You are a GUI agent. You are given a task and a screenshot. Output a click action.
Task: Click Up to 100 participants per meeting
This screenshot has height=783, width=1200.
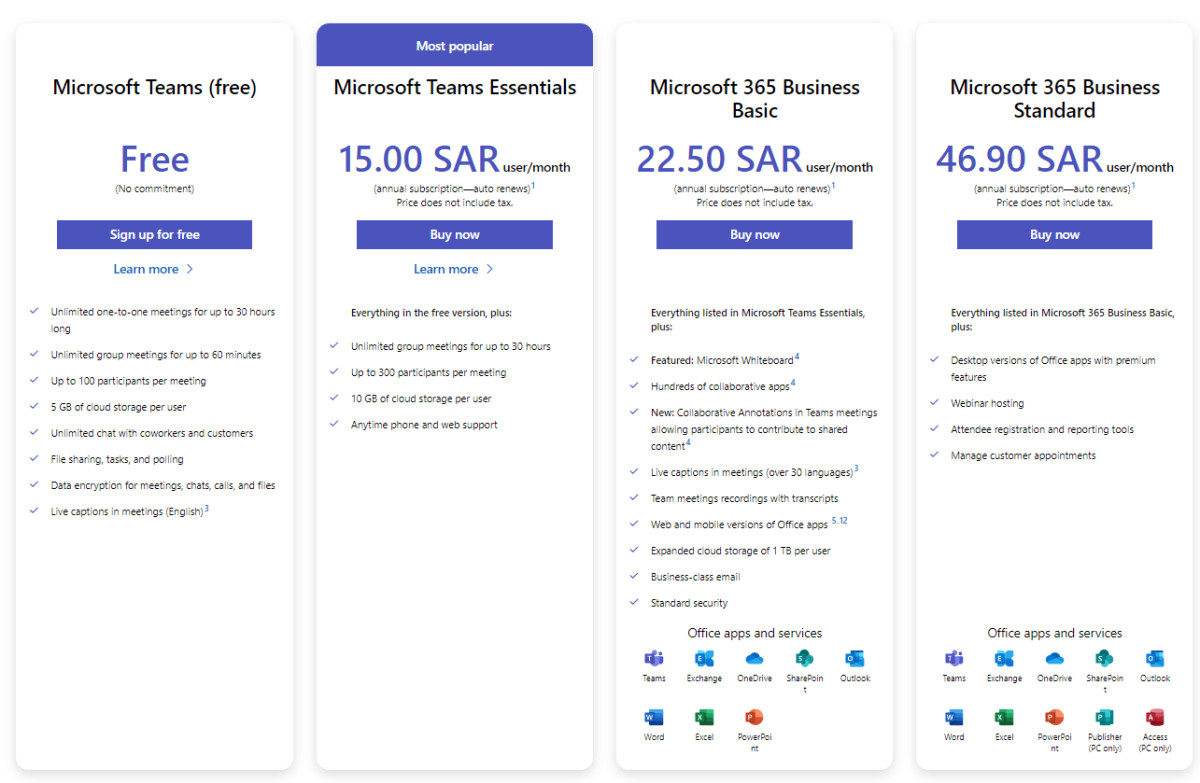[x=128, y=382]
